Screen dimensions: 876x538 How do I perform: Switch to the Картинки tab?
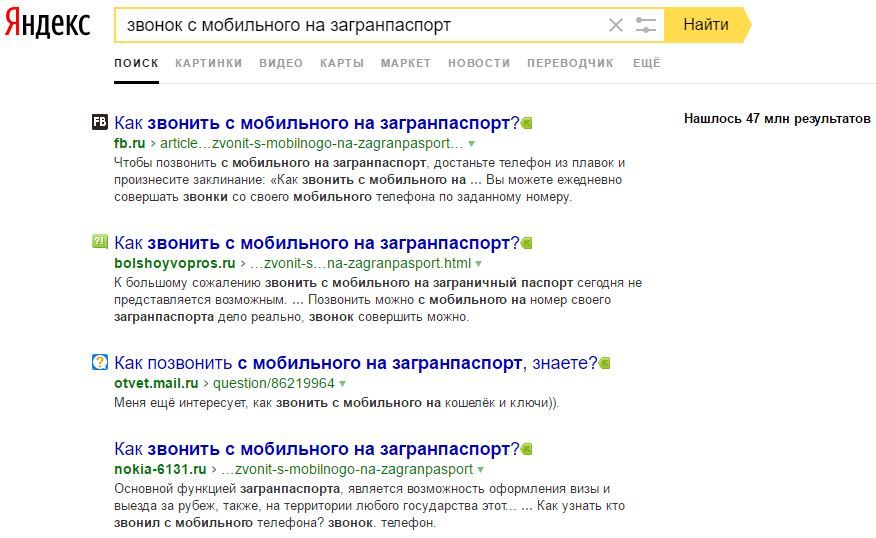pyautogui.click(x=208, y=63)
